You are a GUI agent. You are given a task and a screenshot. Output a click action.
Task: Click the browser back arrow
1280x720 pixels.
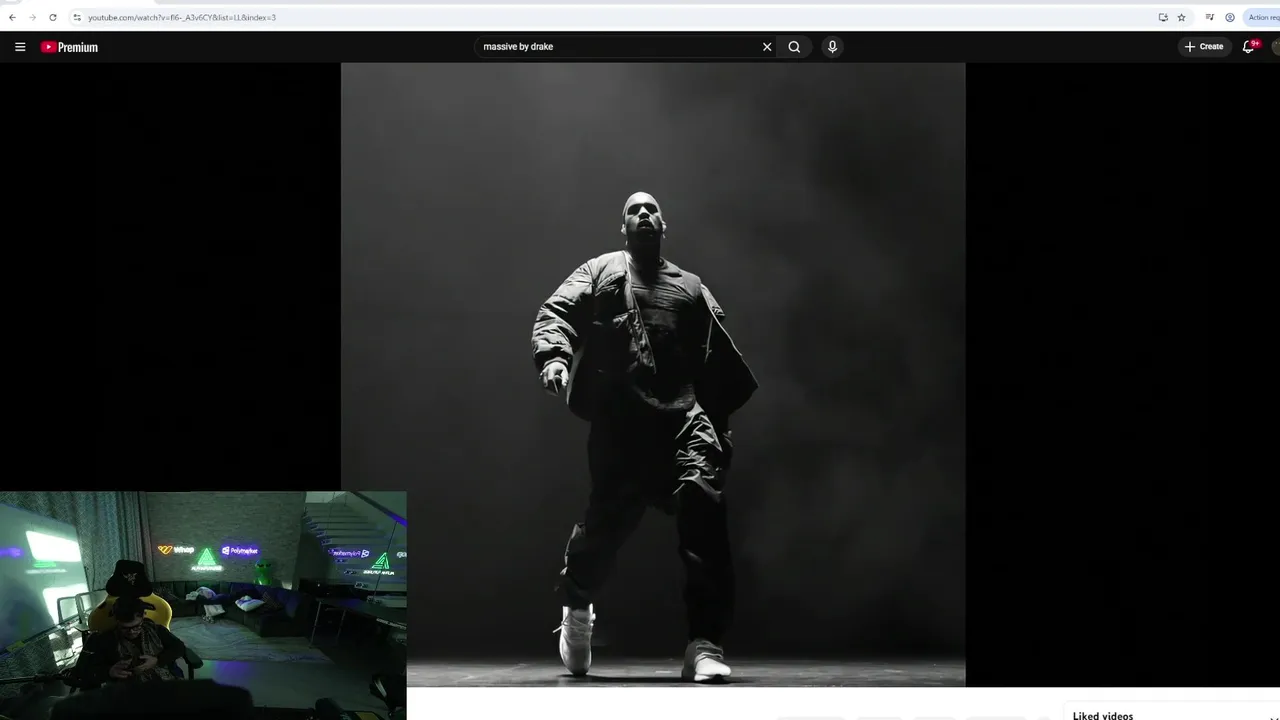pyautogui.click(x=12, y=17)
